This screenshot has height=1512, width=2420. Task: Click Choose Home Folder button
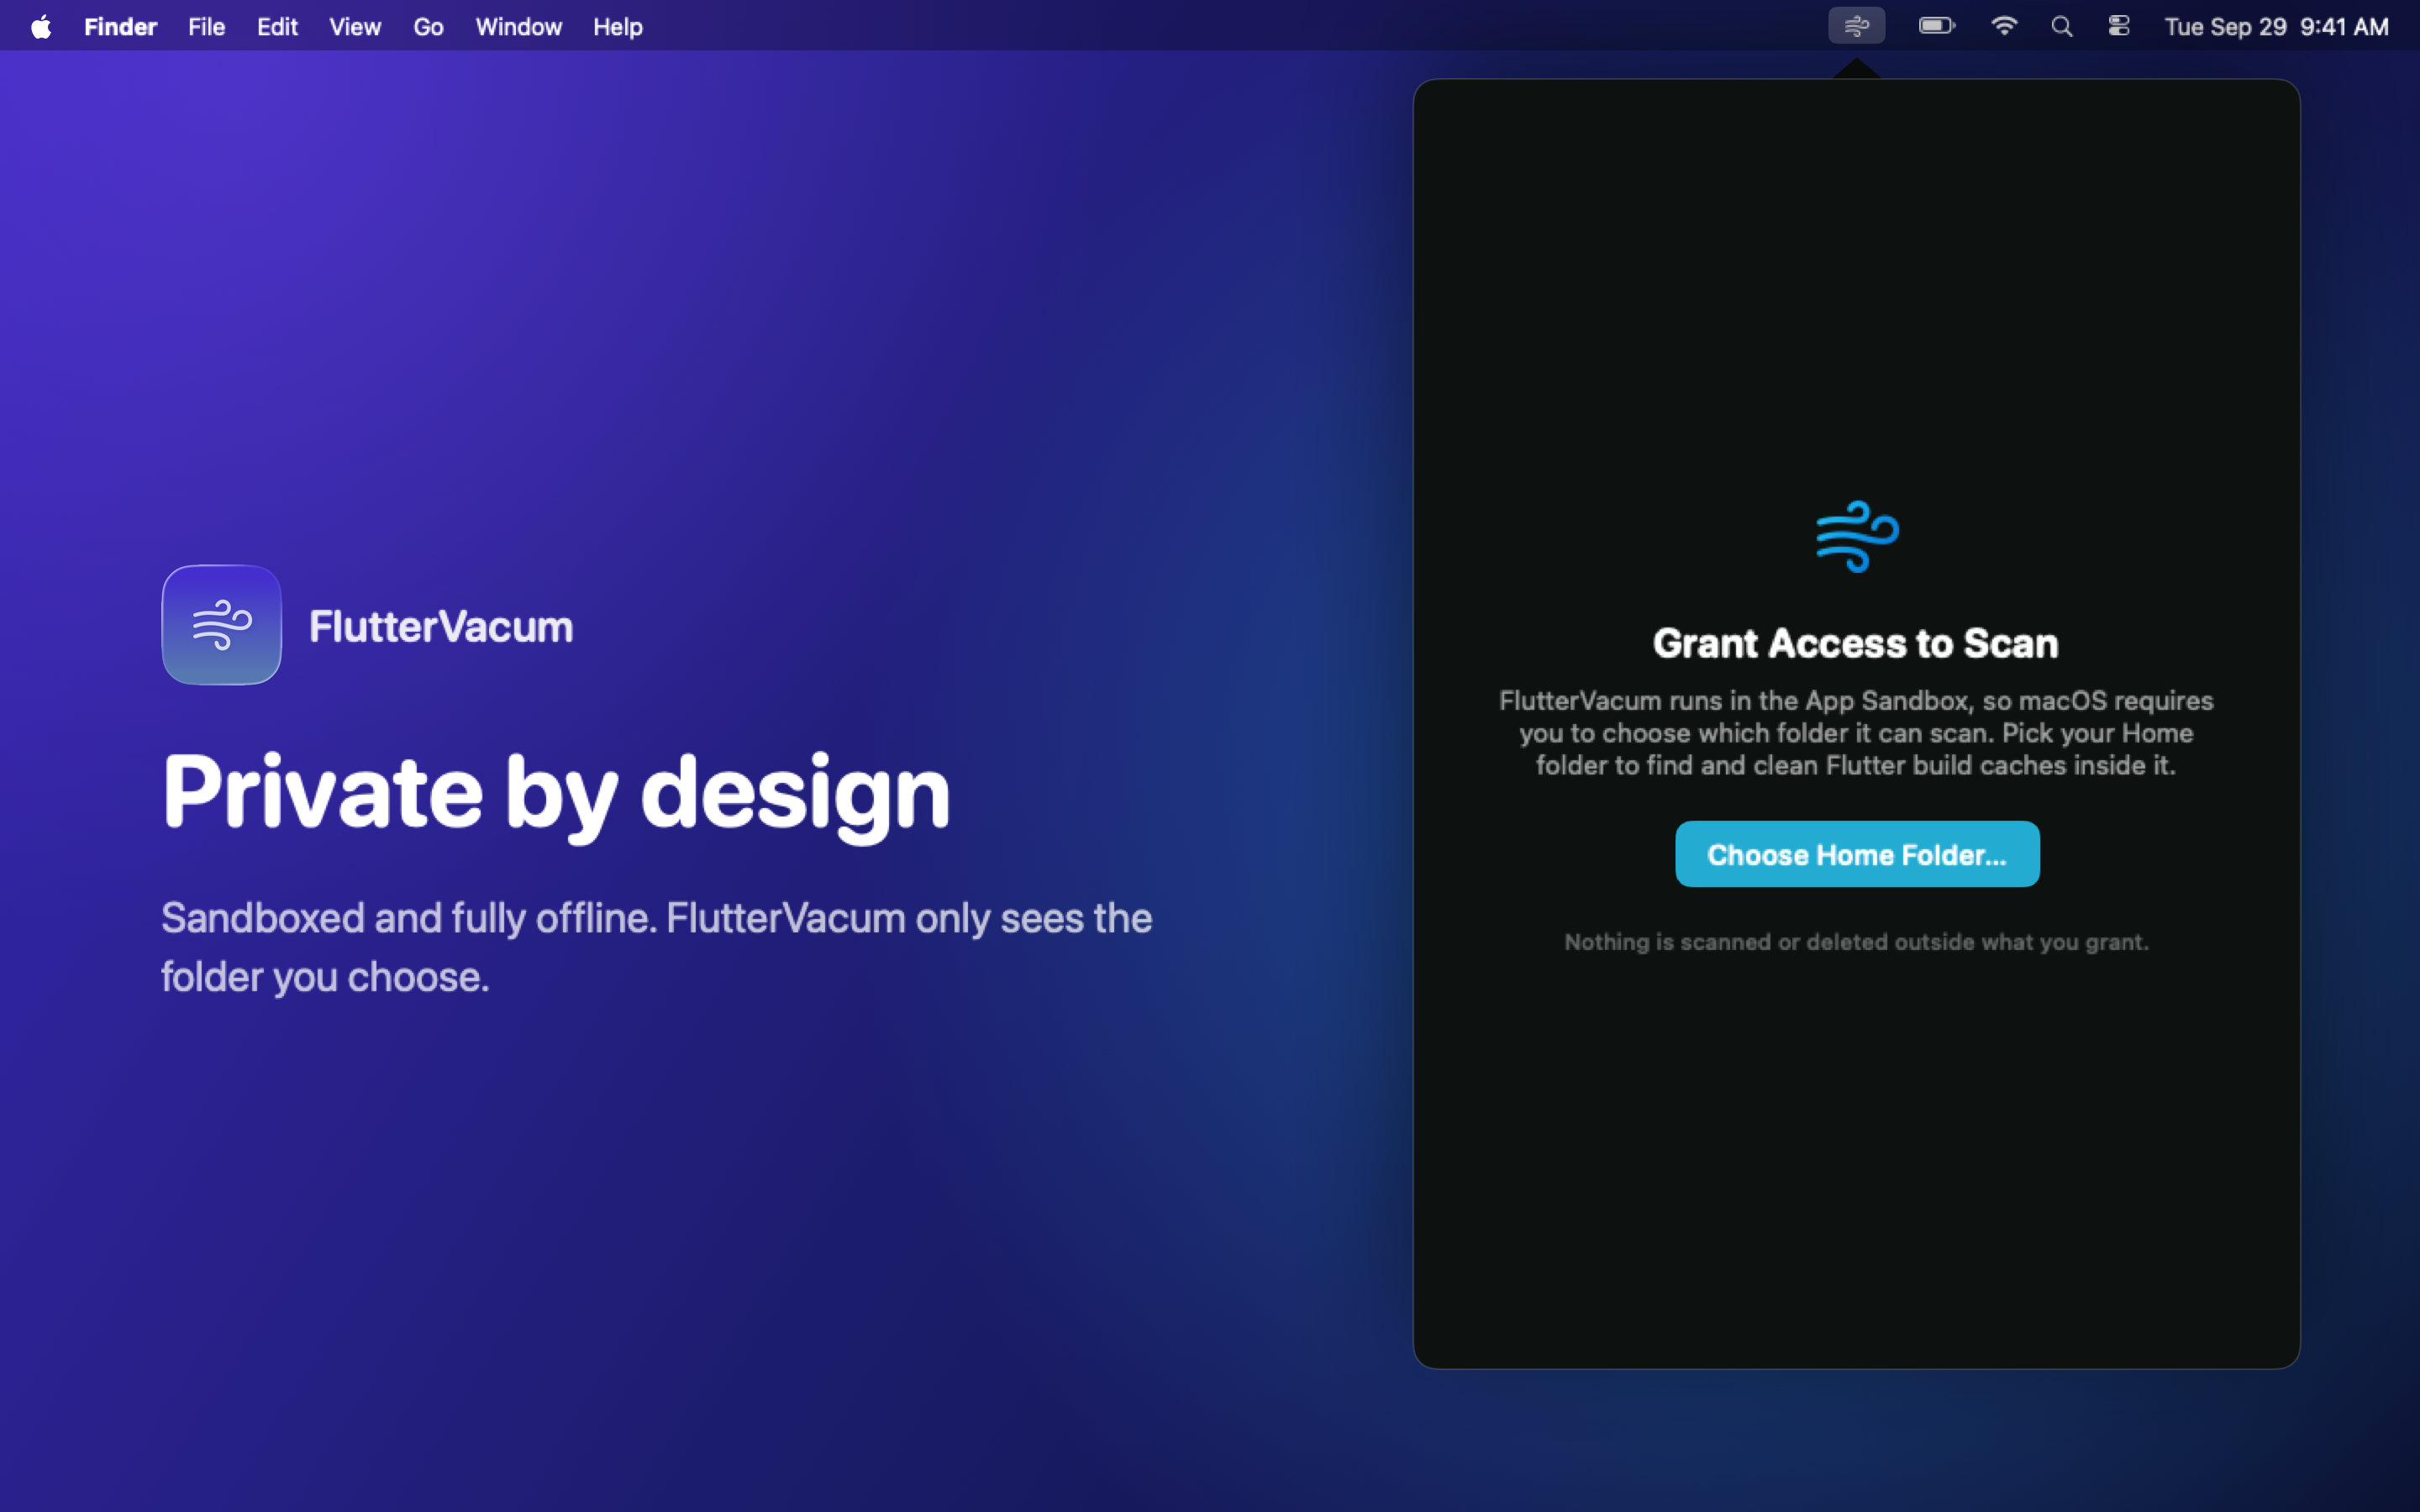(x=1857, y=854)
